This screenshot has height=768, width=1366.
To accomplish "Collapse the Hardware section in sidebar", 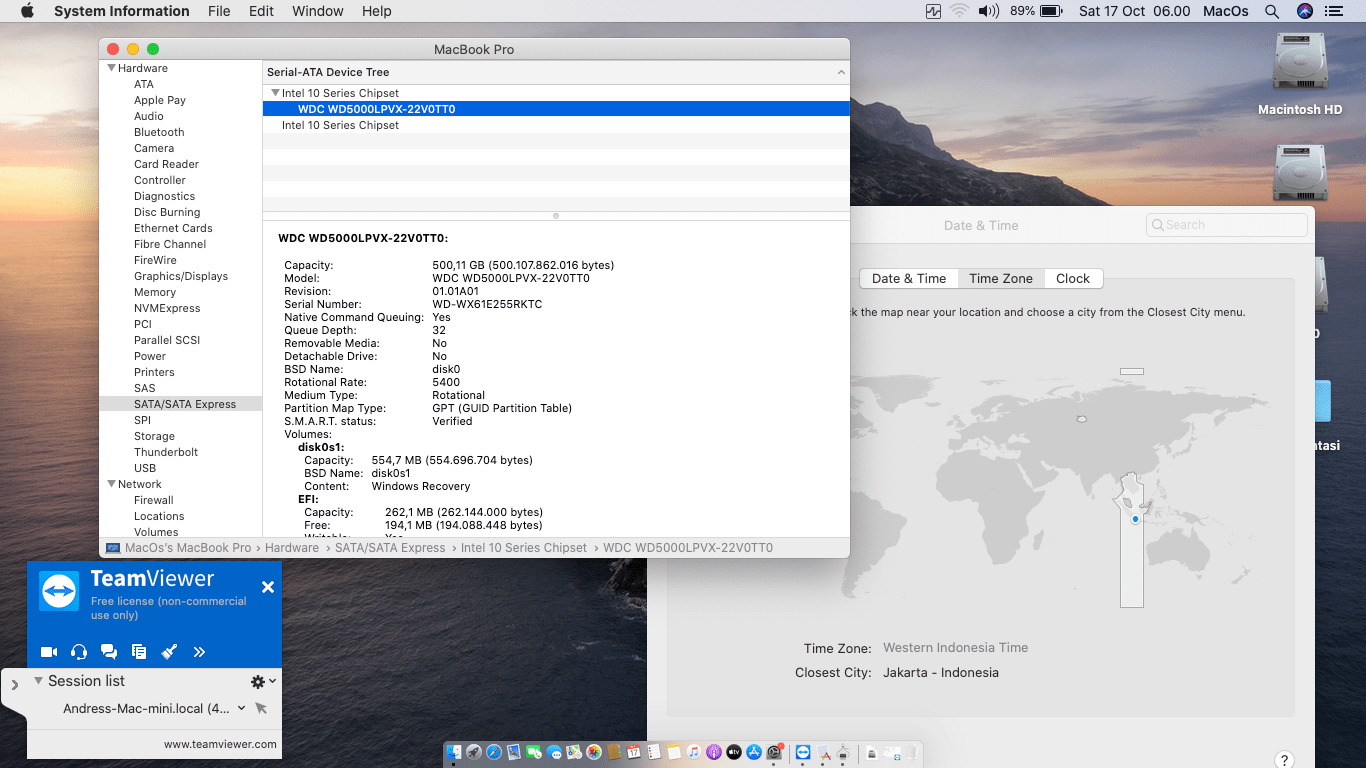I will tap(110, 68).
